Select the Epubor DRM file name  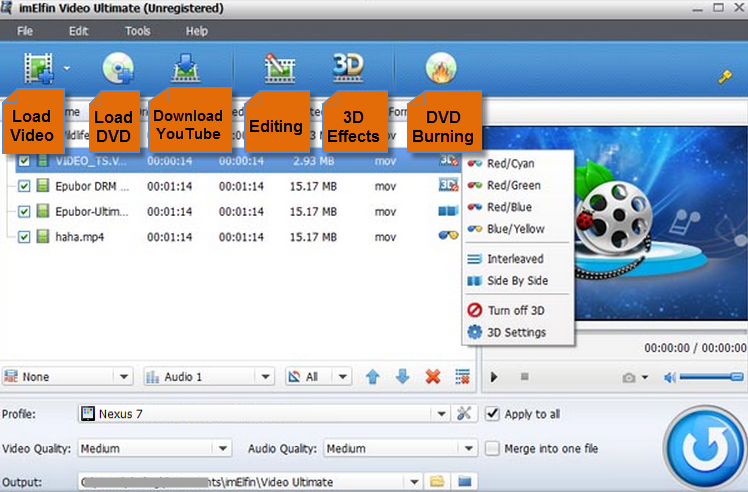coord(92,186)
